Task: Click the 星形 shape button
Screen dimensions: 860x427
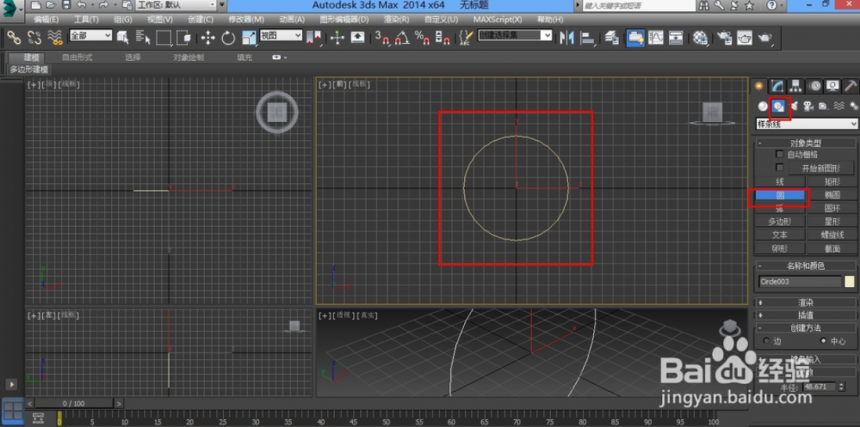Action: (x=832, y=221)
